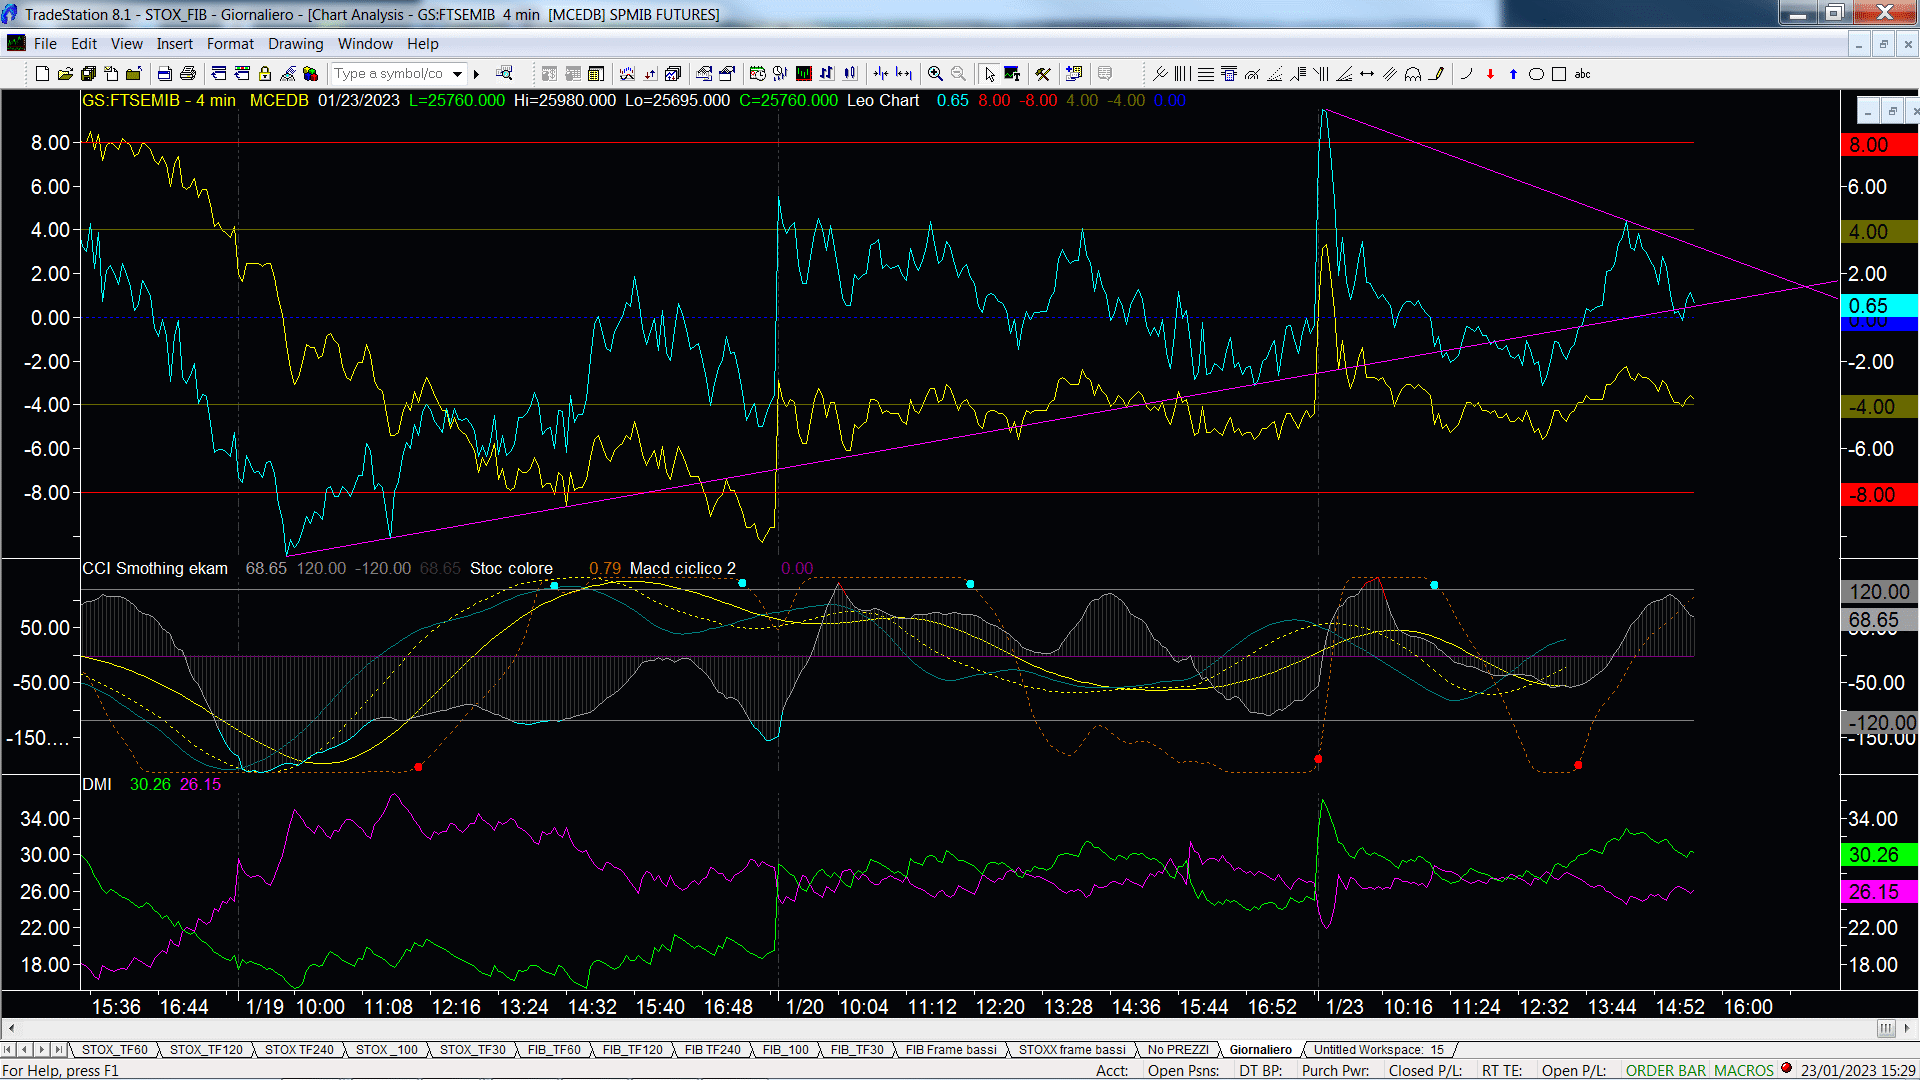Image resolution: width=1920 pixels, height=1080 pixels.
Task: Switch to Untitled Workspace: 15 tab
Action: click(1378, 1049)
